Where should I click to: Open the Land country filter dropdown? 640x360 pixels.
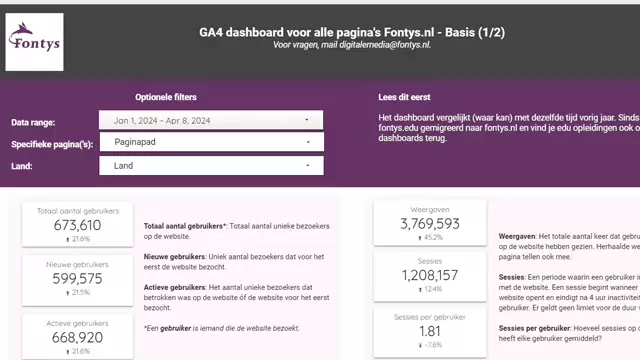point(211,165)
